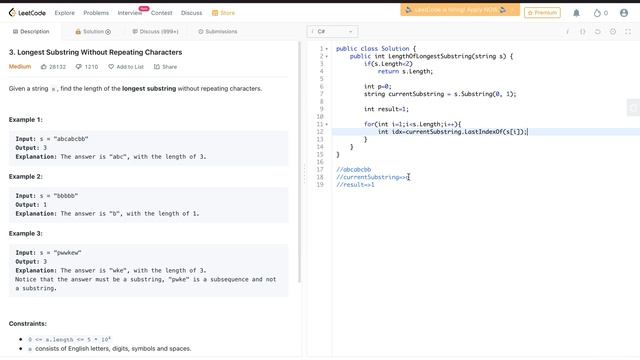Viewport: 640px width, 360px height.
Task: Click the 'int result=1;' code line
Action: tap(386, 109)
